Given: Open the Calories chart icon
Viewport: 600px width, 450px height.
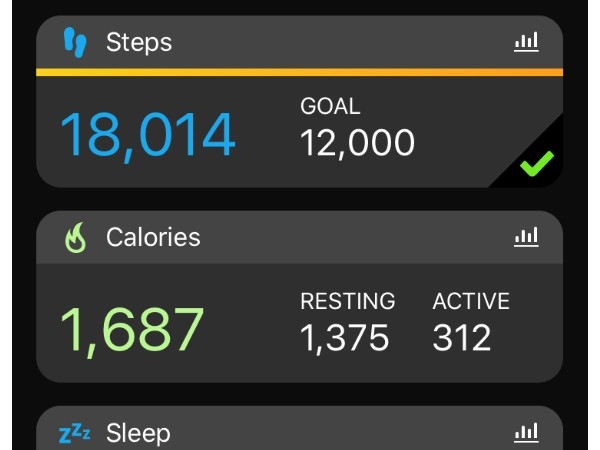Looking at the screenshot, I should point(526,237).
